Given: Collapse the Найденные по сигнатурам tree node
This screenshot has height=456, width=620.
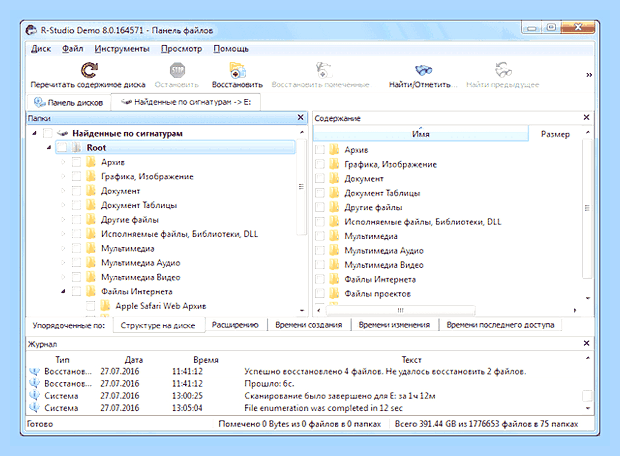Looking at the screenshot, I should (x=34, y=133).
